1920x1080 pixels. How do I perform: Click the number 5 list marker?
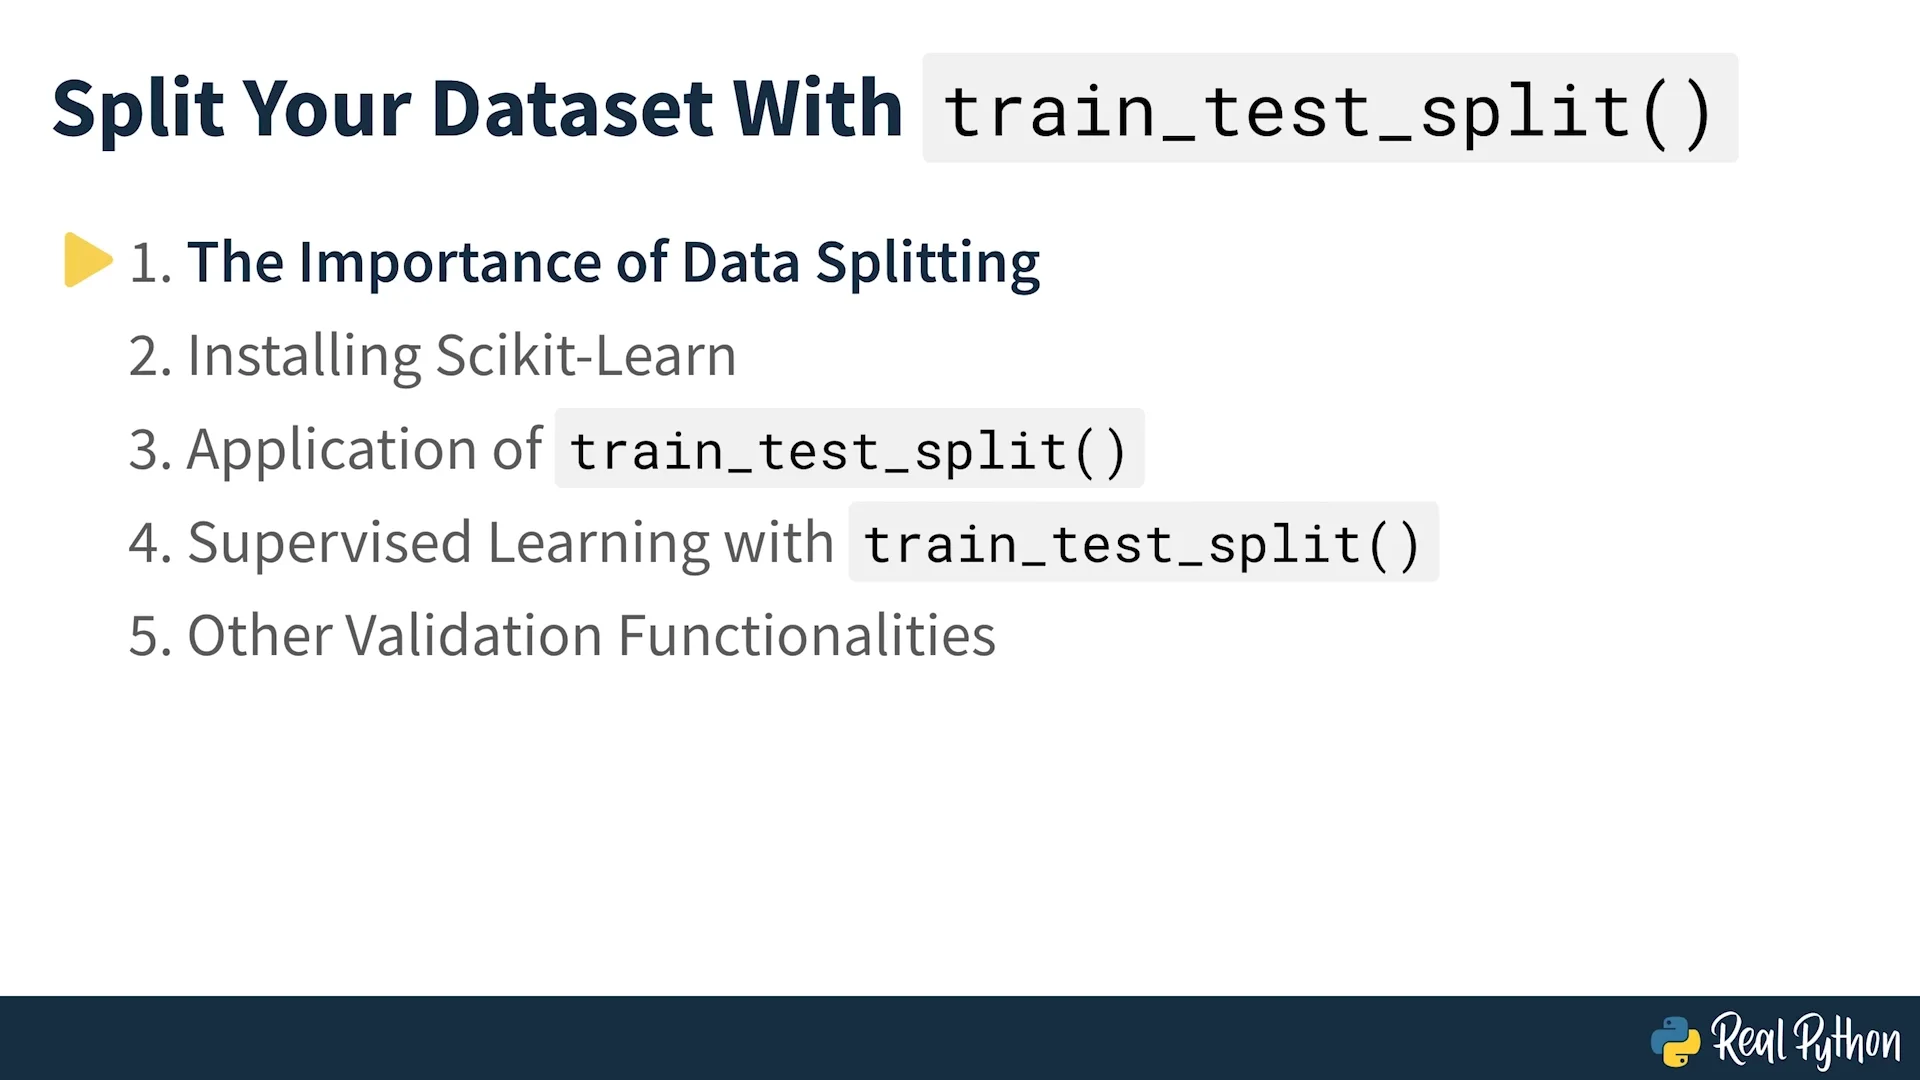tap(151, 637)
